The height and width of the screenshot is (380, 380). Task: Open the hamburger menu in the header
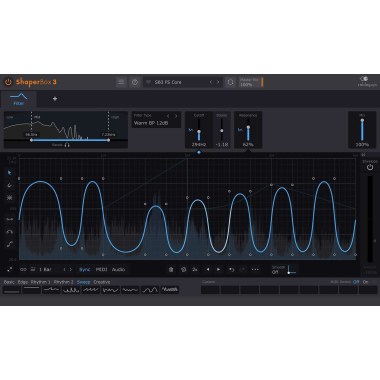[x=121, y=82]
